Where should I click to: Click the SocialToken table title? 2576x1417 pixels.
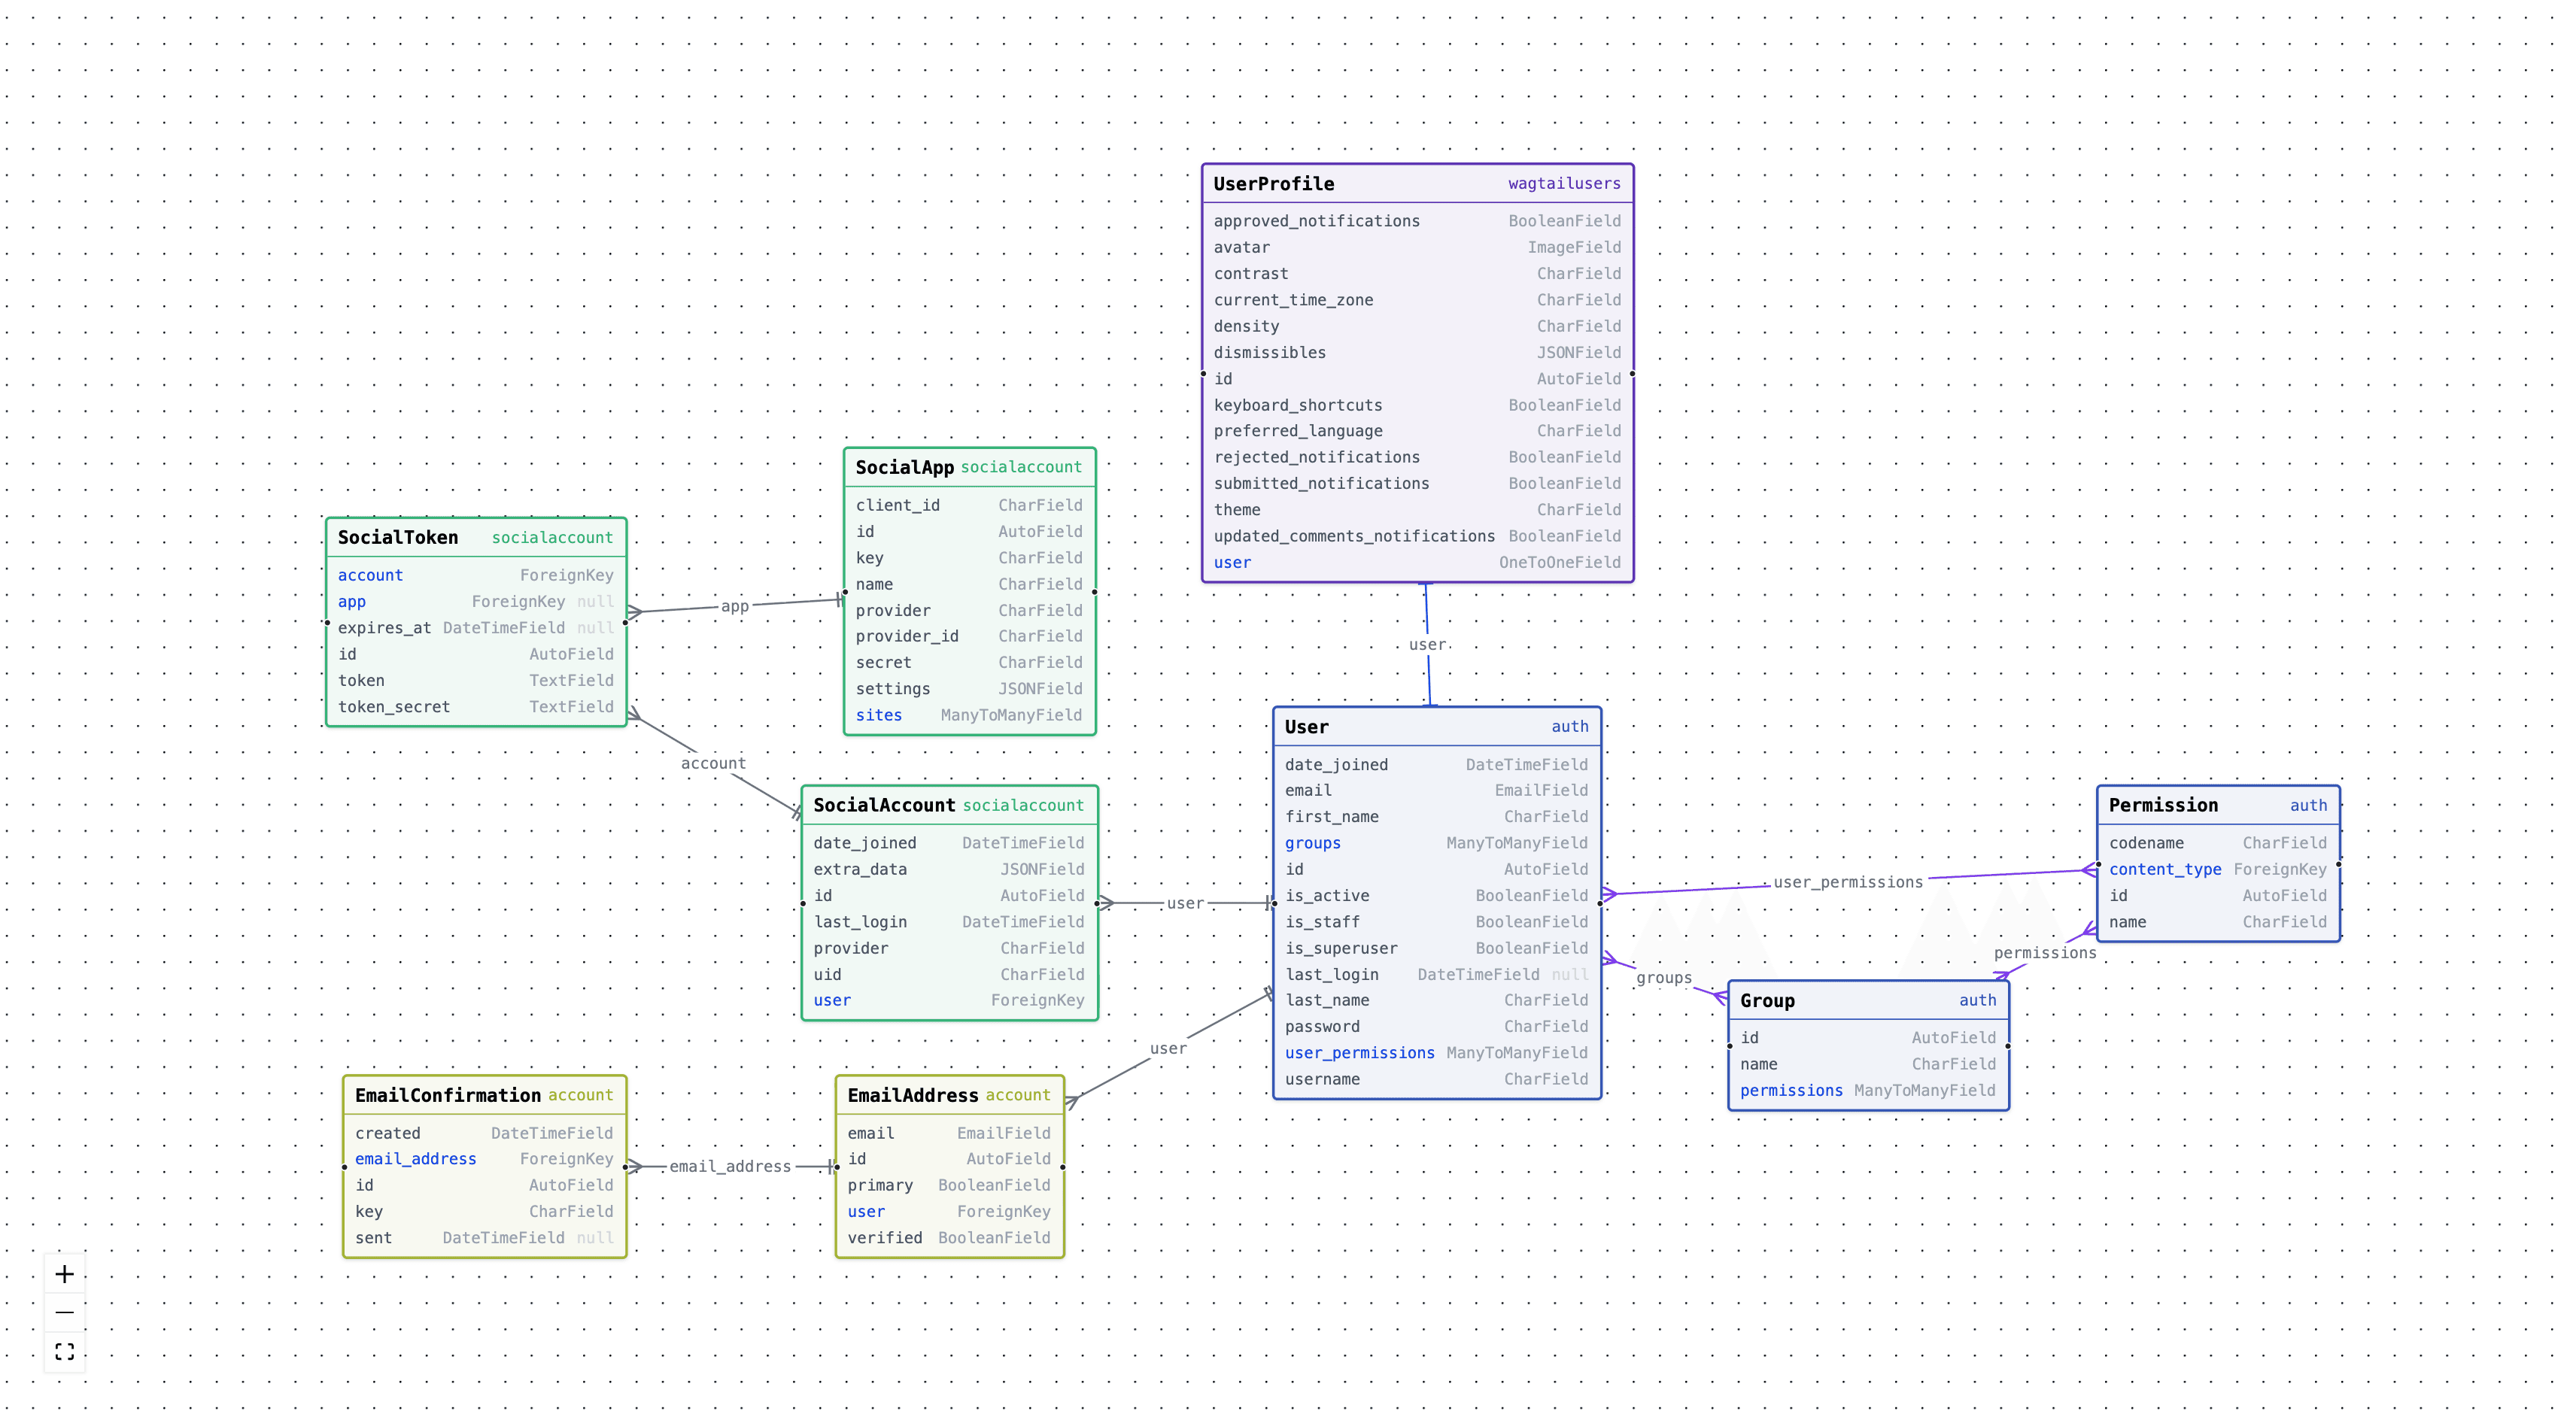(x=398, y=538)
